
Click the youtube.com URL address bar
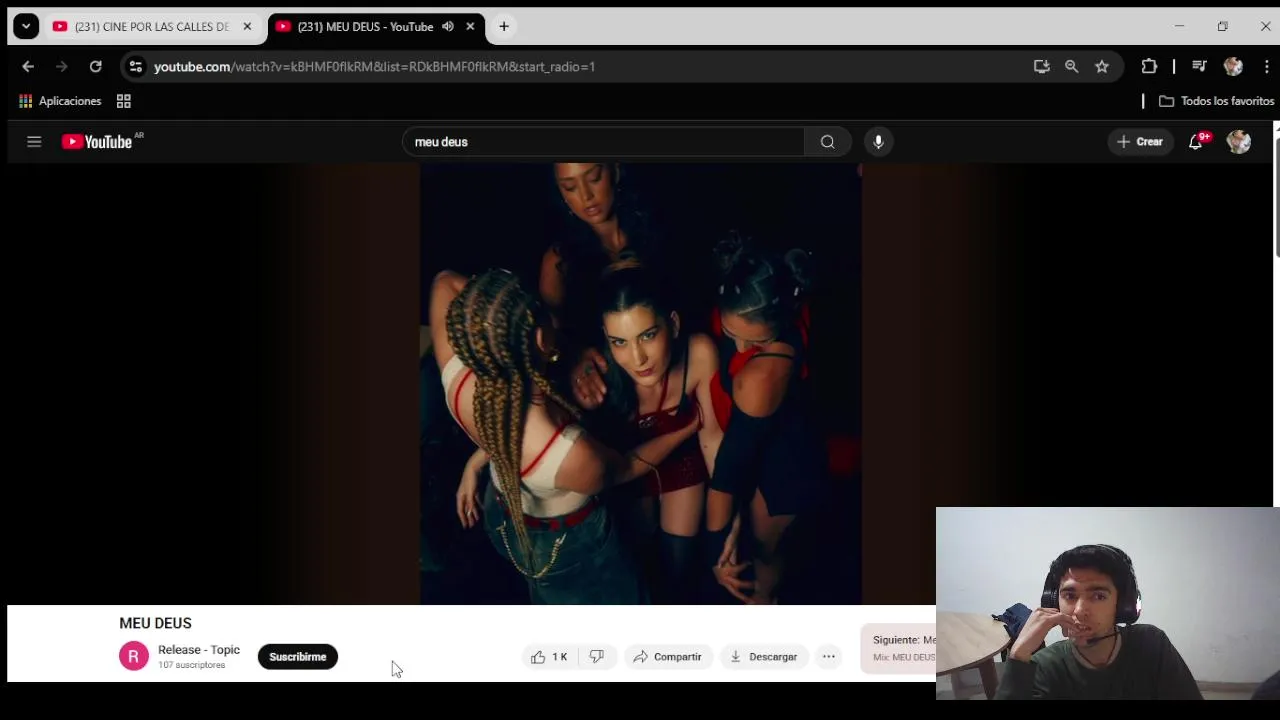coord(374,67)
